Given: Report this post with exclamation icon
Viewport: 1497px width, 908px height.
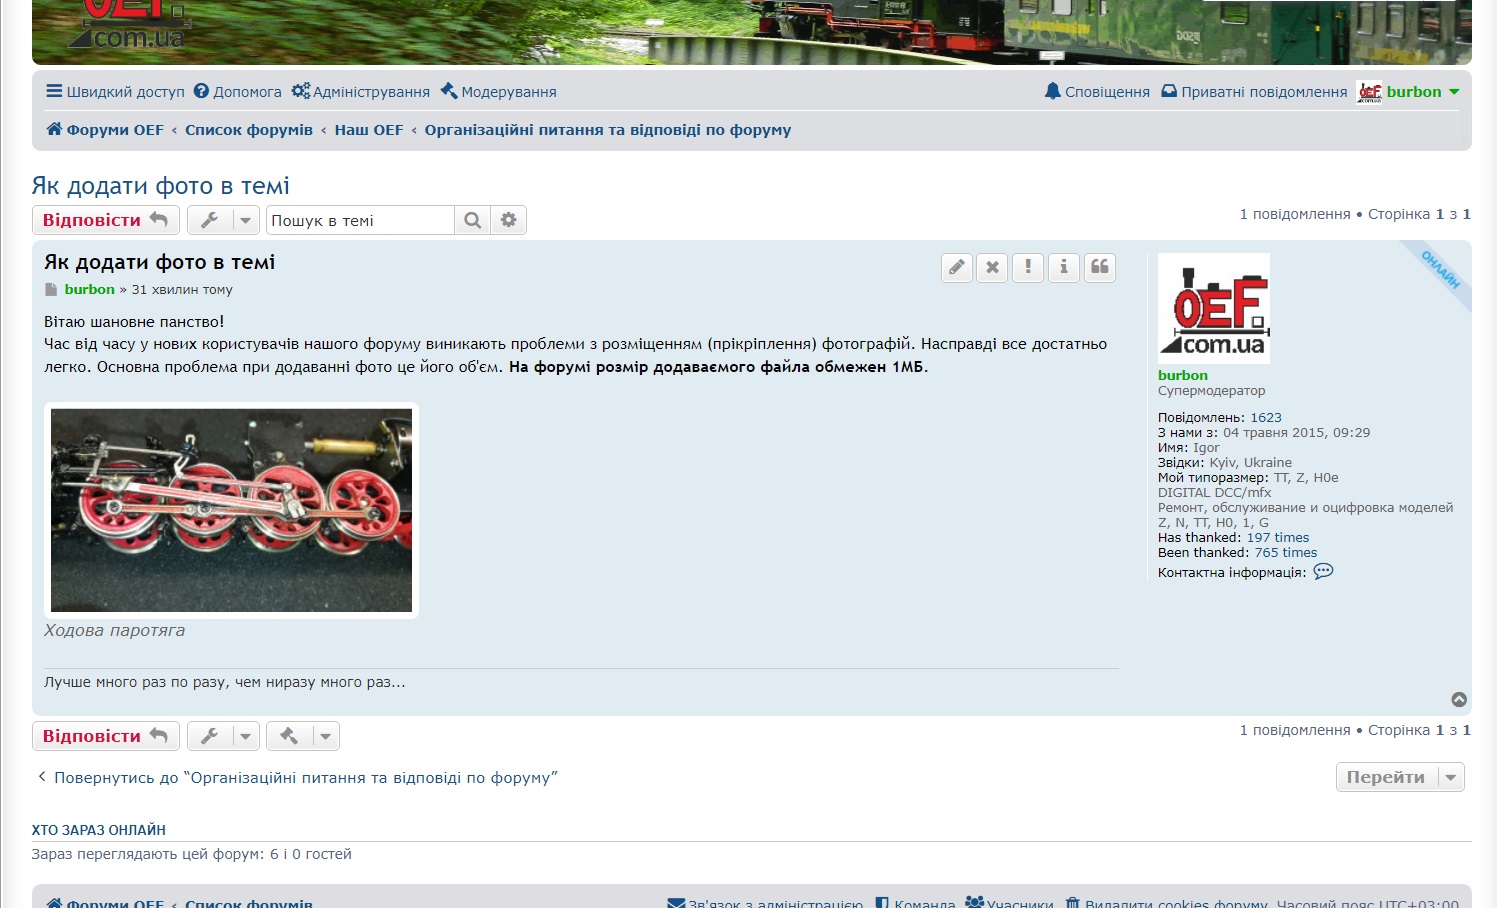Looking at the screenshot, I should tap(1028, 267).
